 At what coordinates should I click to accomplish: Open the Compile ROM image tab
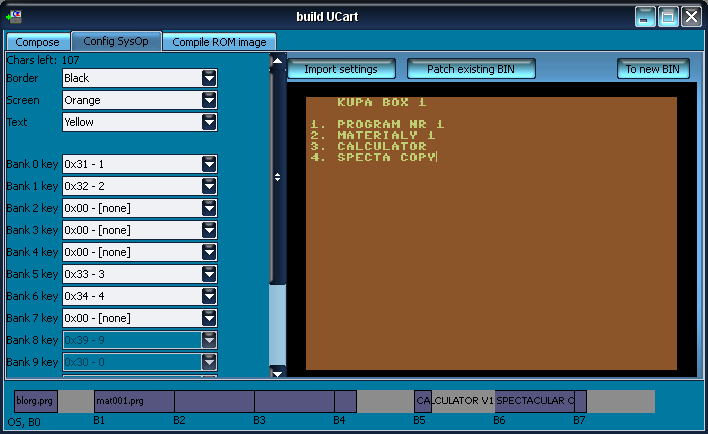pos(219,42)
